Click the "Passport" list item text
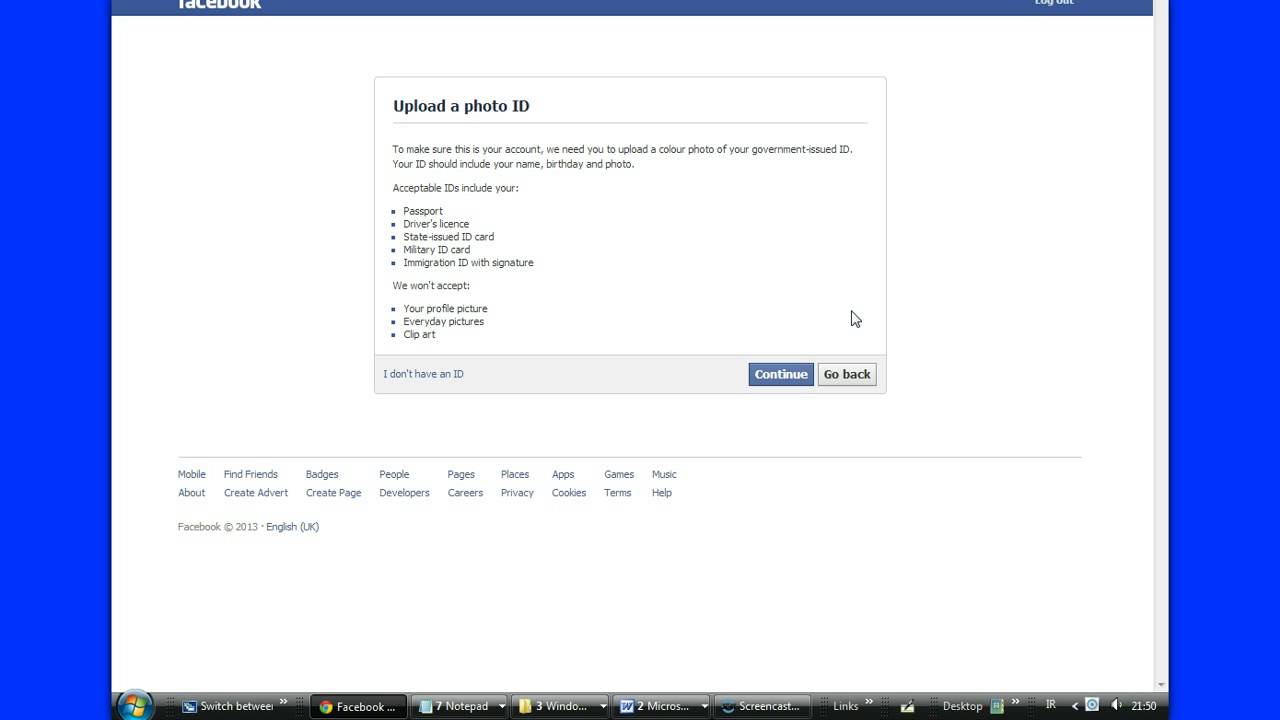 click(x=423, y=211)
